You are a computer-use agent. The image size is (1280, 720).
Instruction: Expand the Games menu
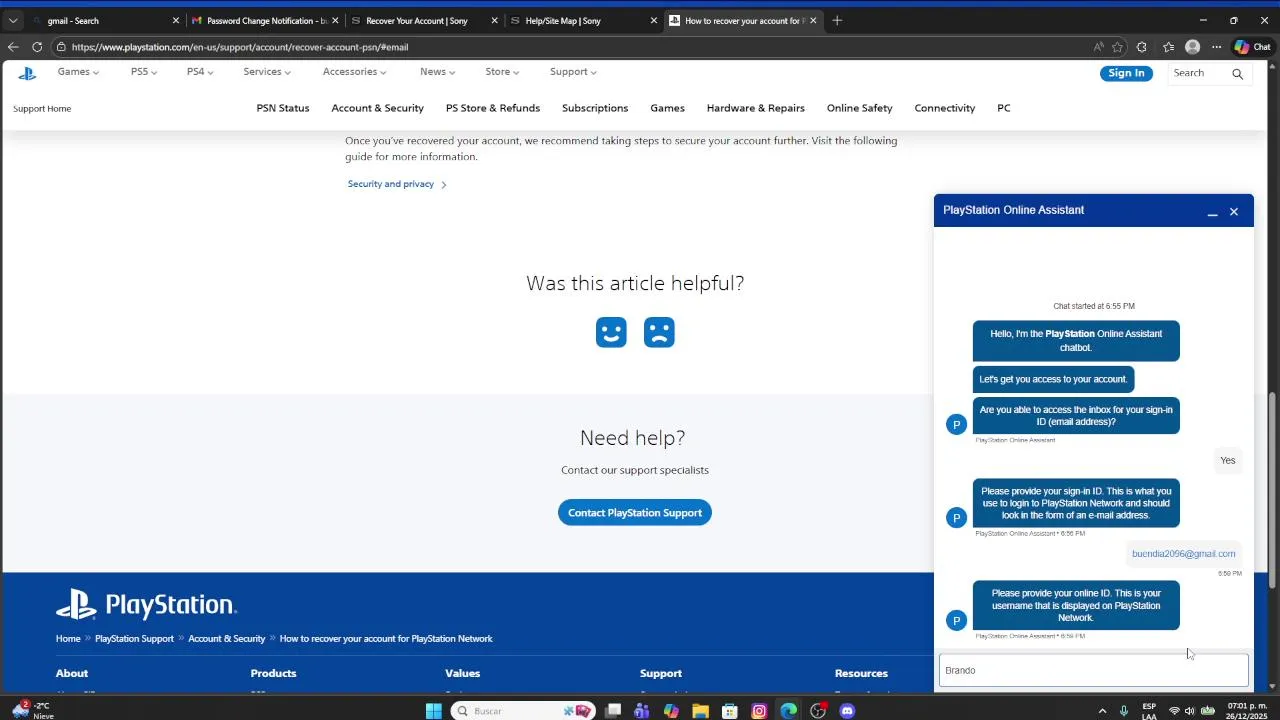point(78,72)
